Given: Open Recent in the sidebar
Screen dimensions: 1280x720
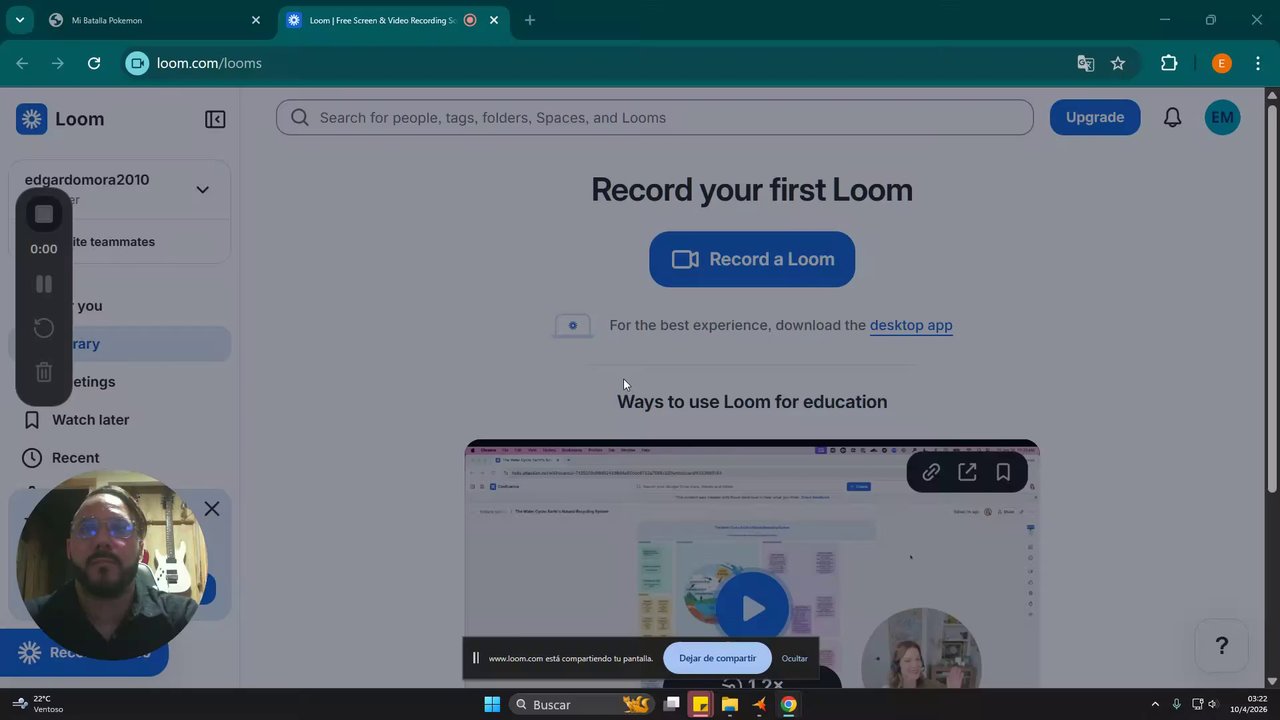Looking at the screenshot, I should [x=119, y=458].
